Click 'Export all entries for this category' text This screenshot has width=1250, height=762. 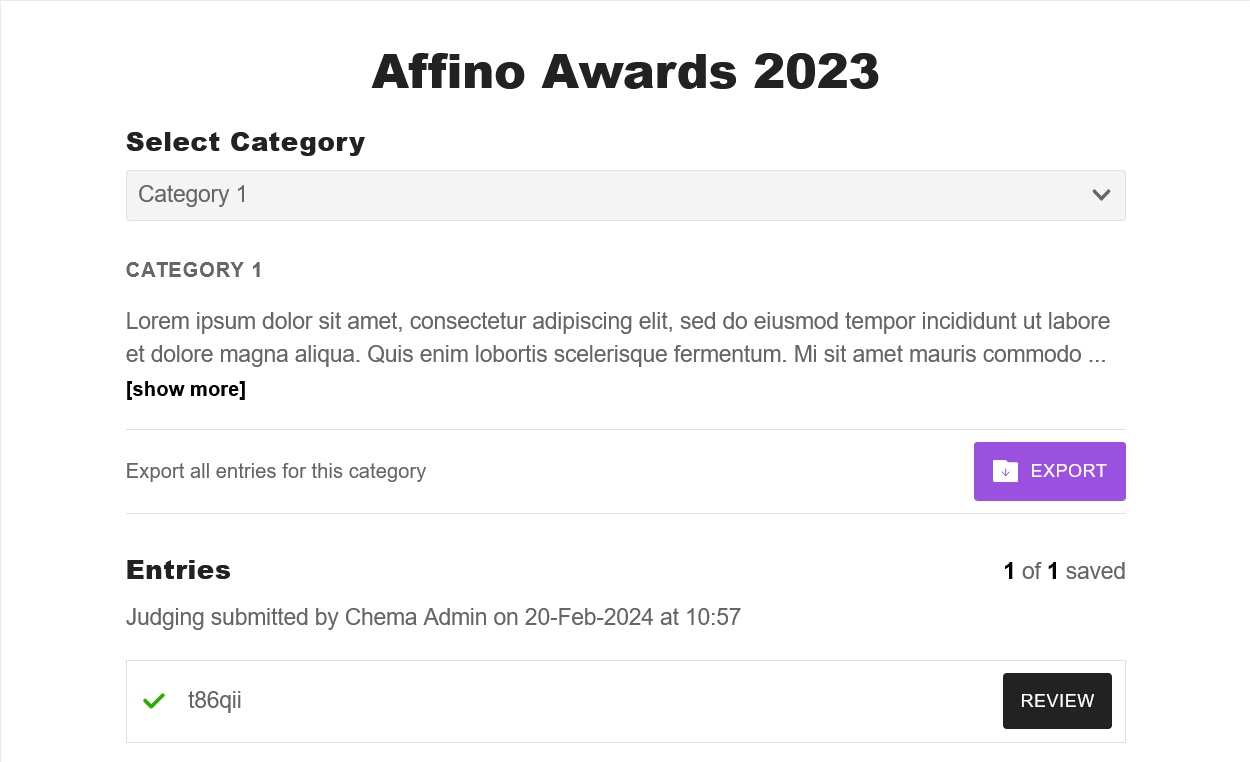(x=276, y=471)
